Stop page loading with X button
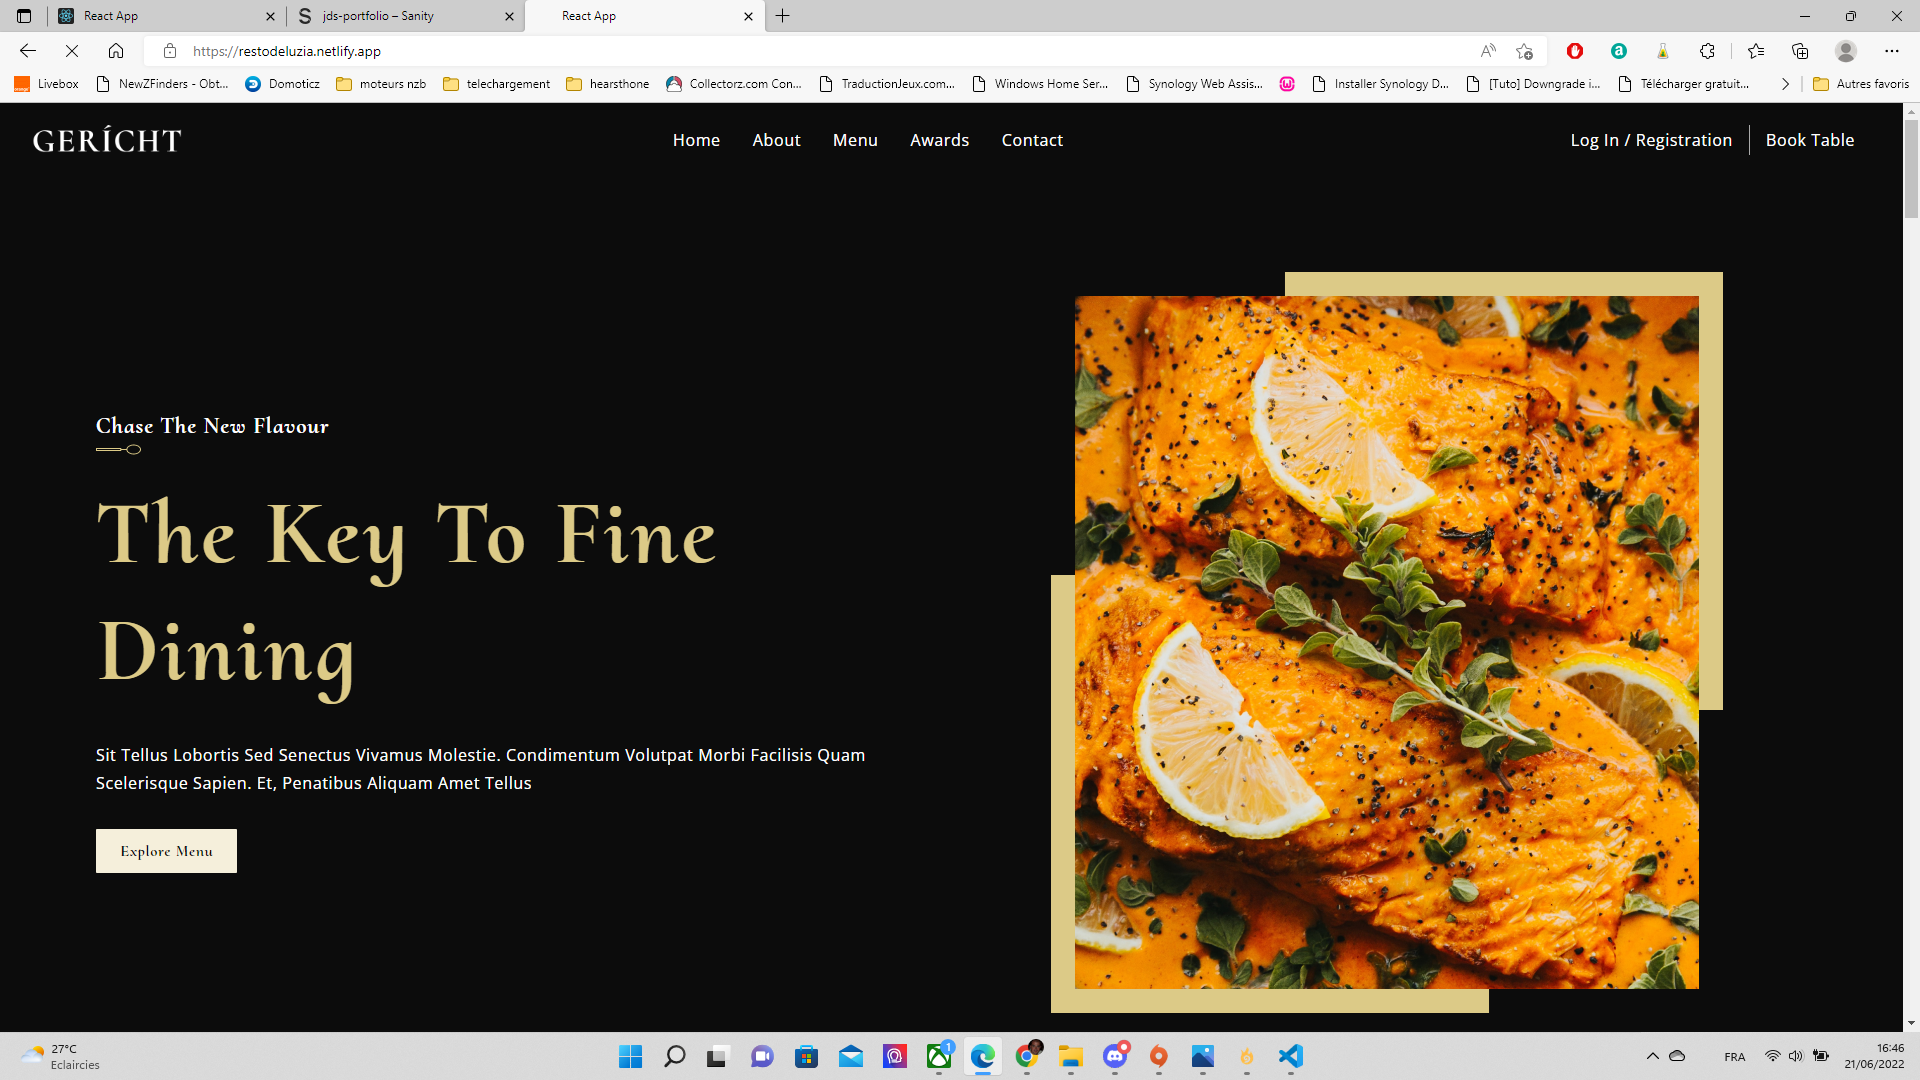Image resolution: width=1920 pixels, height=1080 pixels. pos(72,51)
